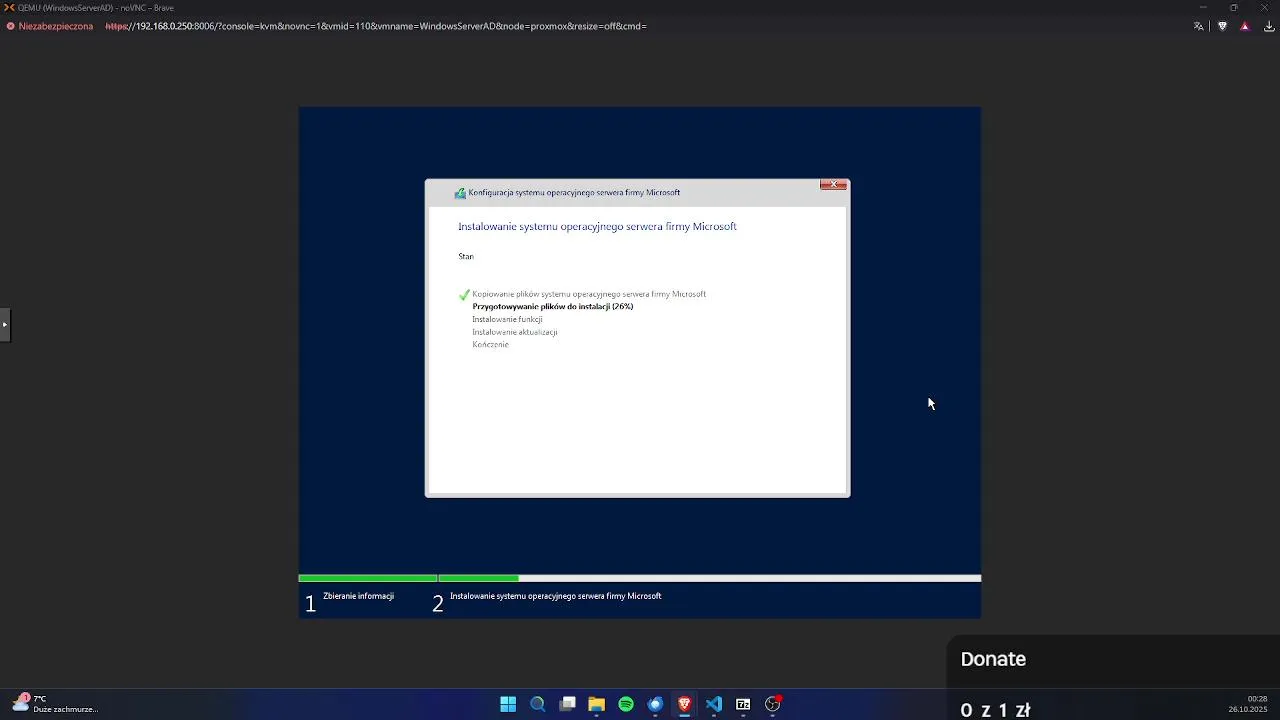Restore down the Brave window
The height and width of the screenshot is (720, 1280).
click(x=1234, y=7)
